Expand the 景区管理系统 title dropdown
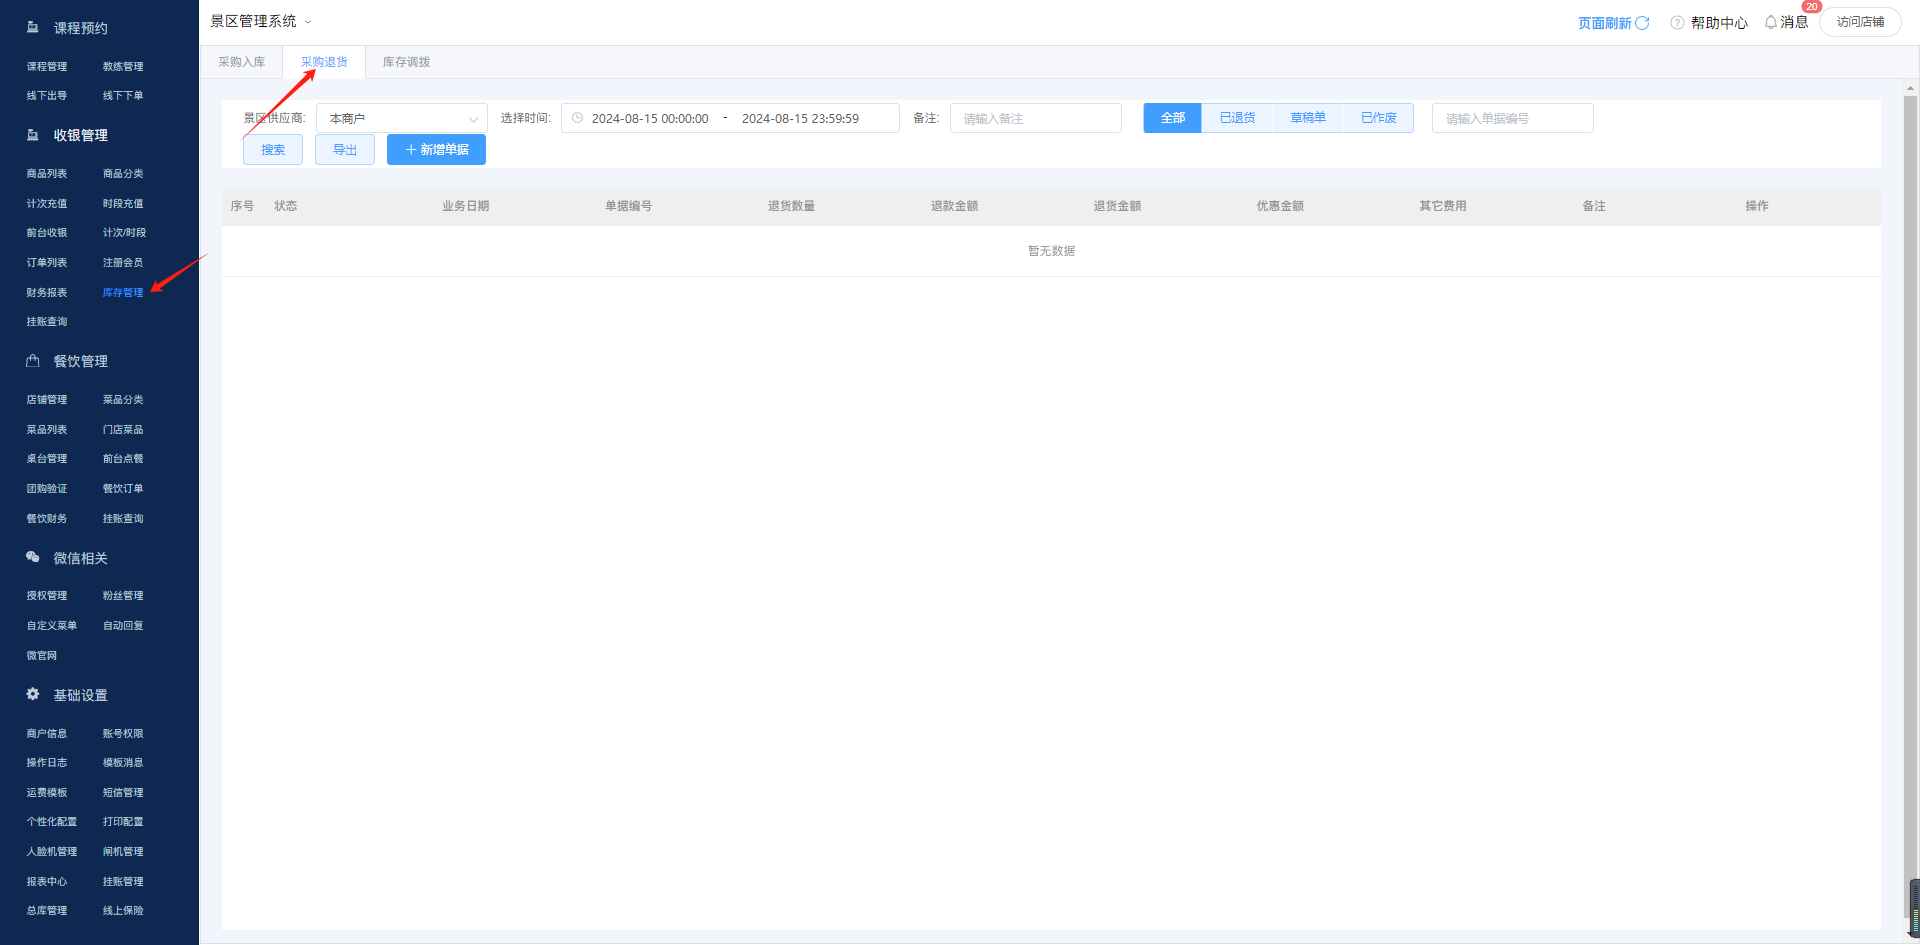This screenshot has width=1920, height=945. 308,22
